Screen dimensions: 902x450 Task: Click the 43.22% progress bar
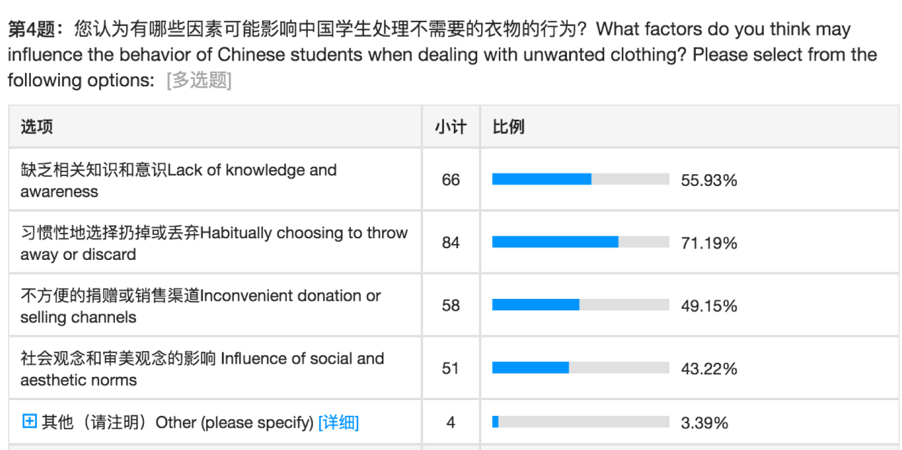tap(580, 368)
